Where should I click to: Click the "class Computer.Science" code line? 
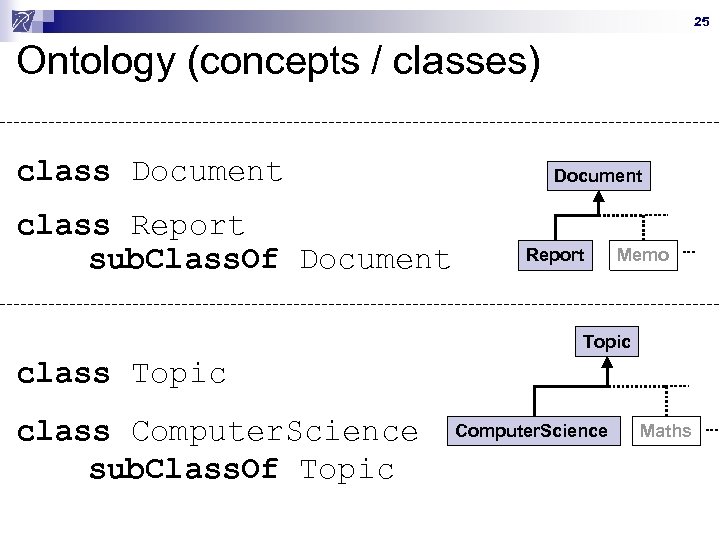(x=218, y=432)
